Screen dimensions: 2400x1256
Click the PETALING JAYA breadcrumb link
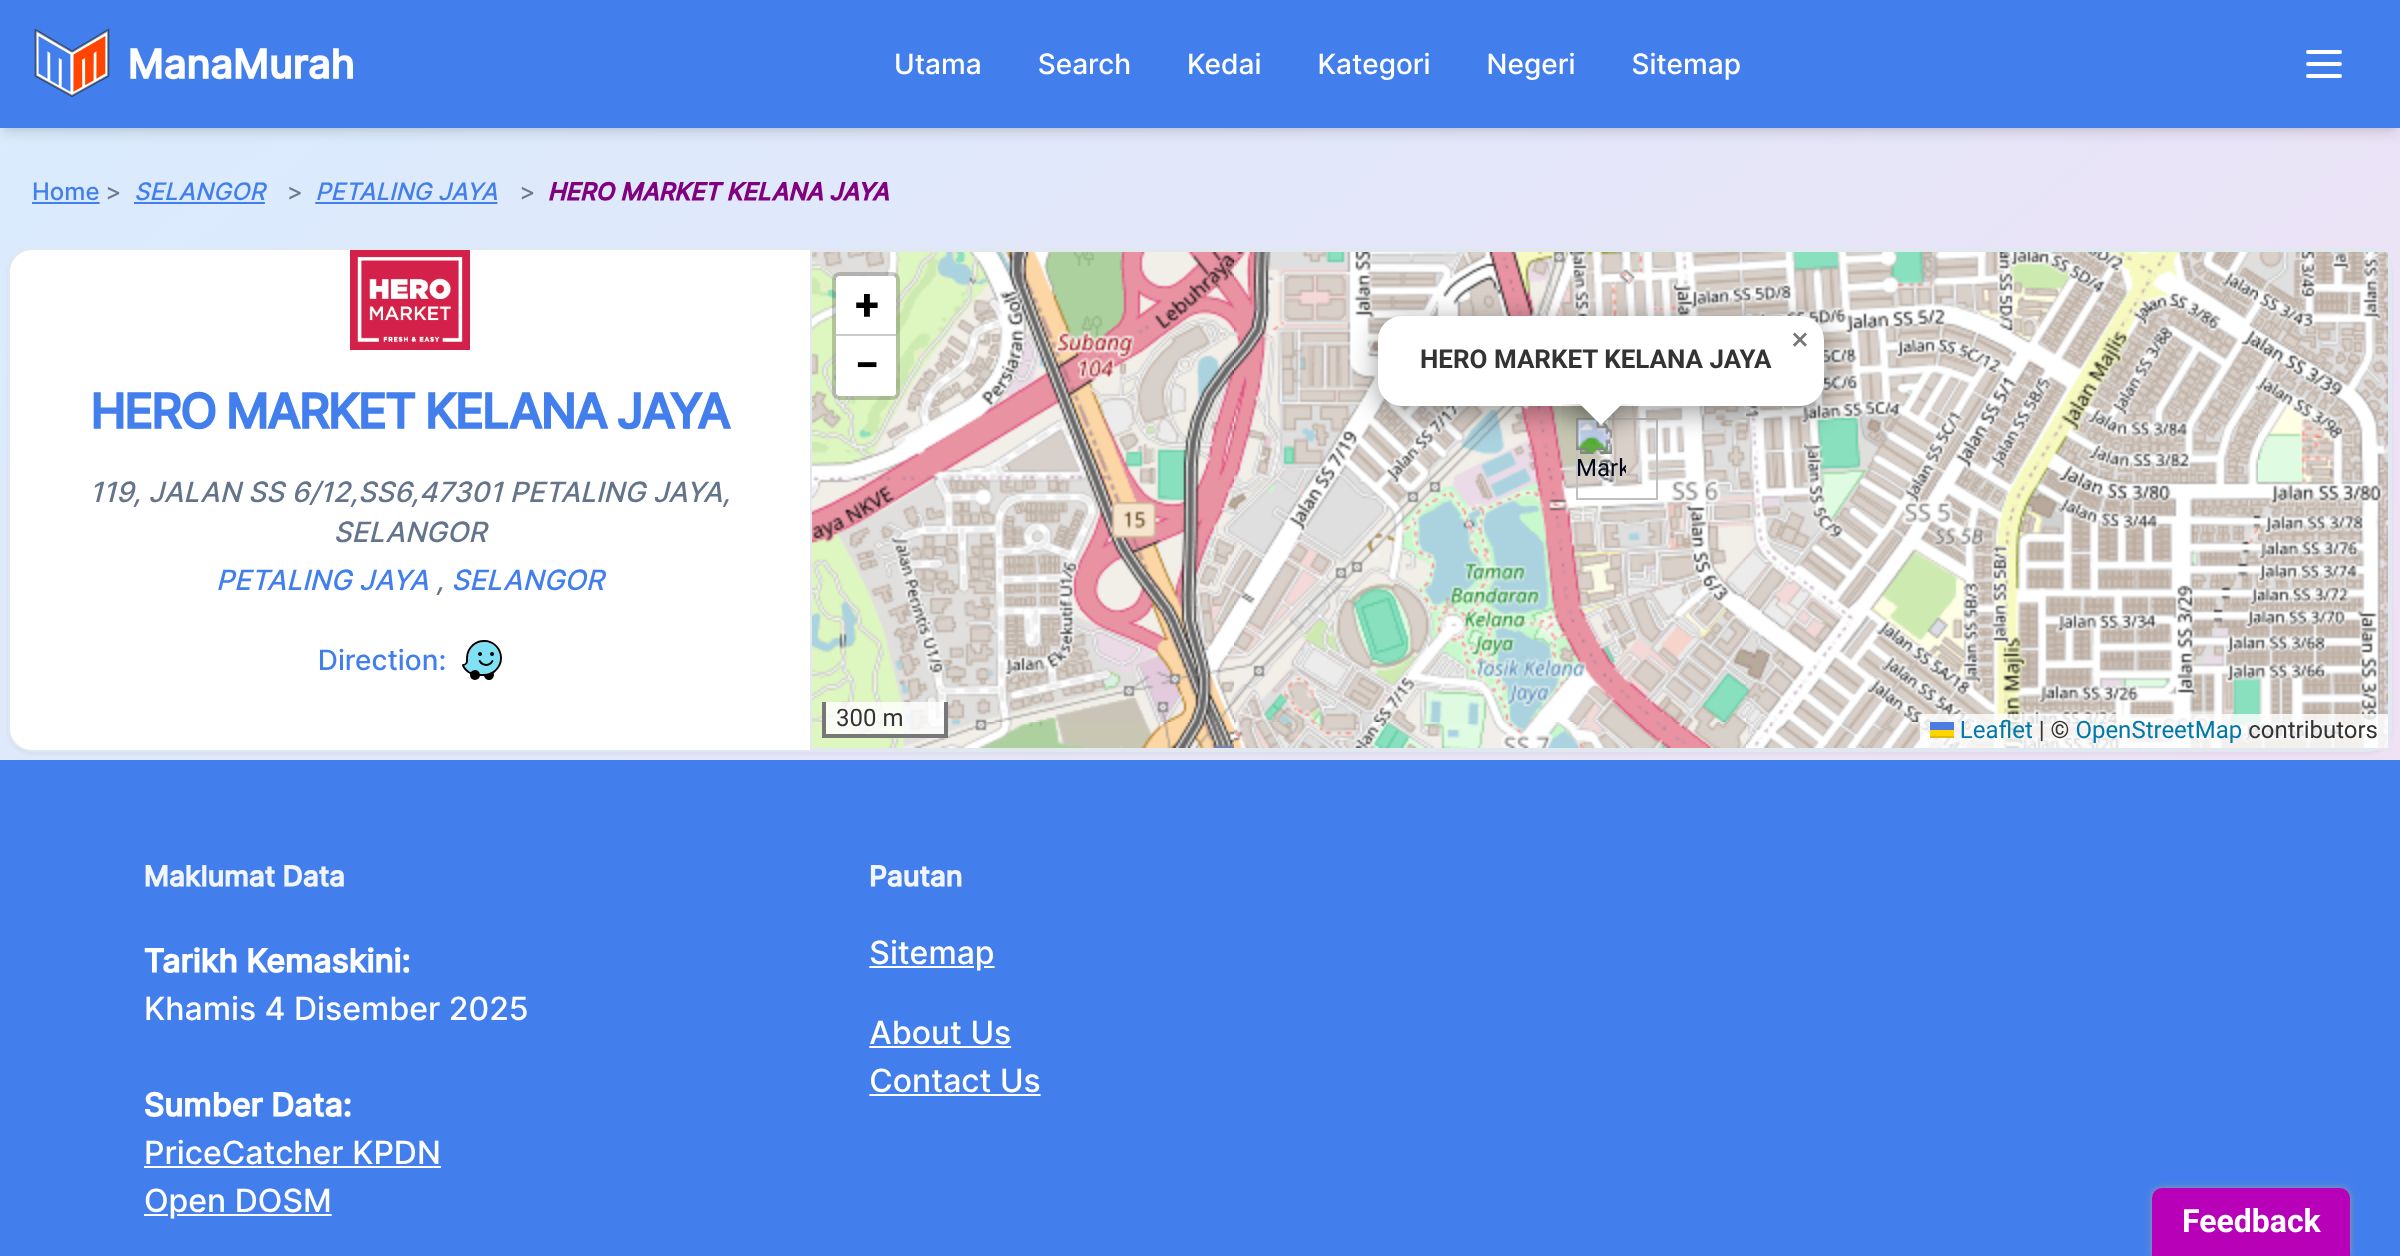(x=406, y=191)
